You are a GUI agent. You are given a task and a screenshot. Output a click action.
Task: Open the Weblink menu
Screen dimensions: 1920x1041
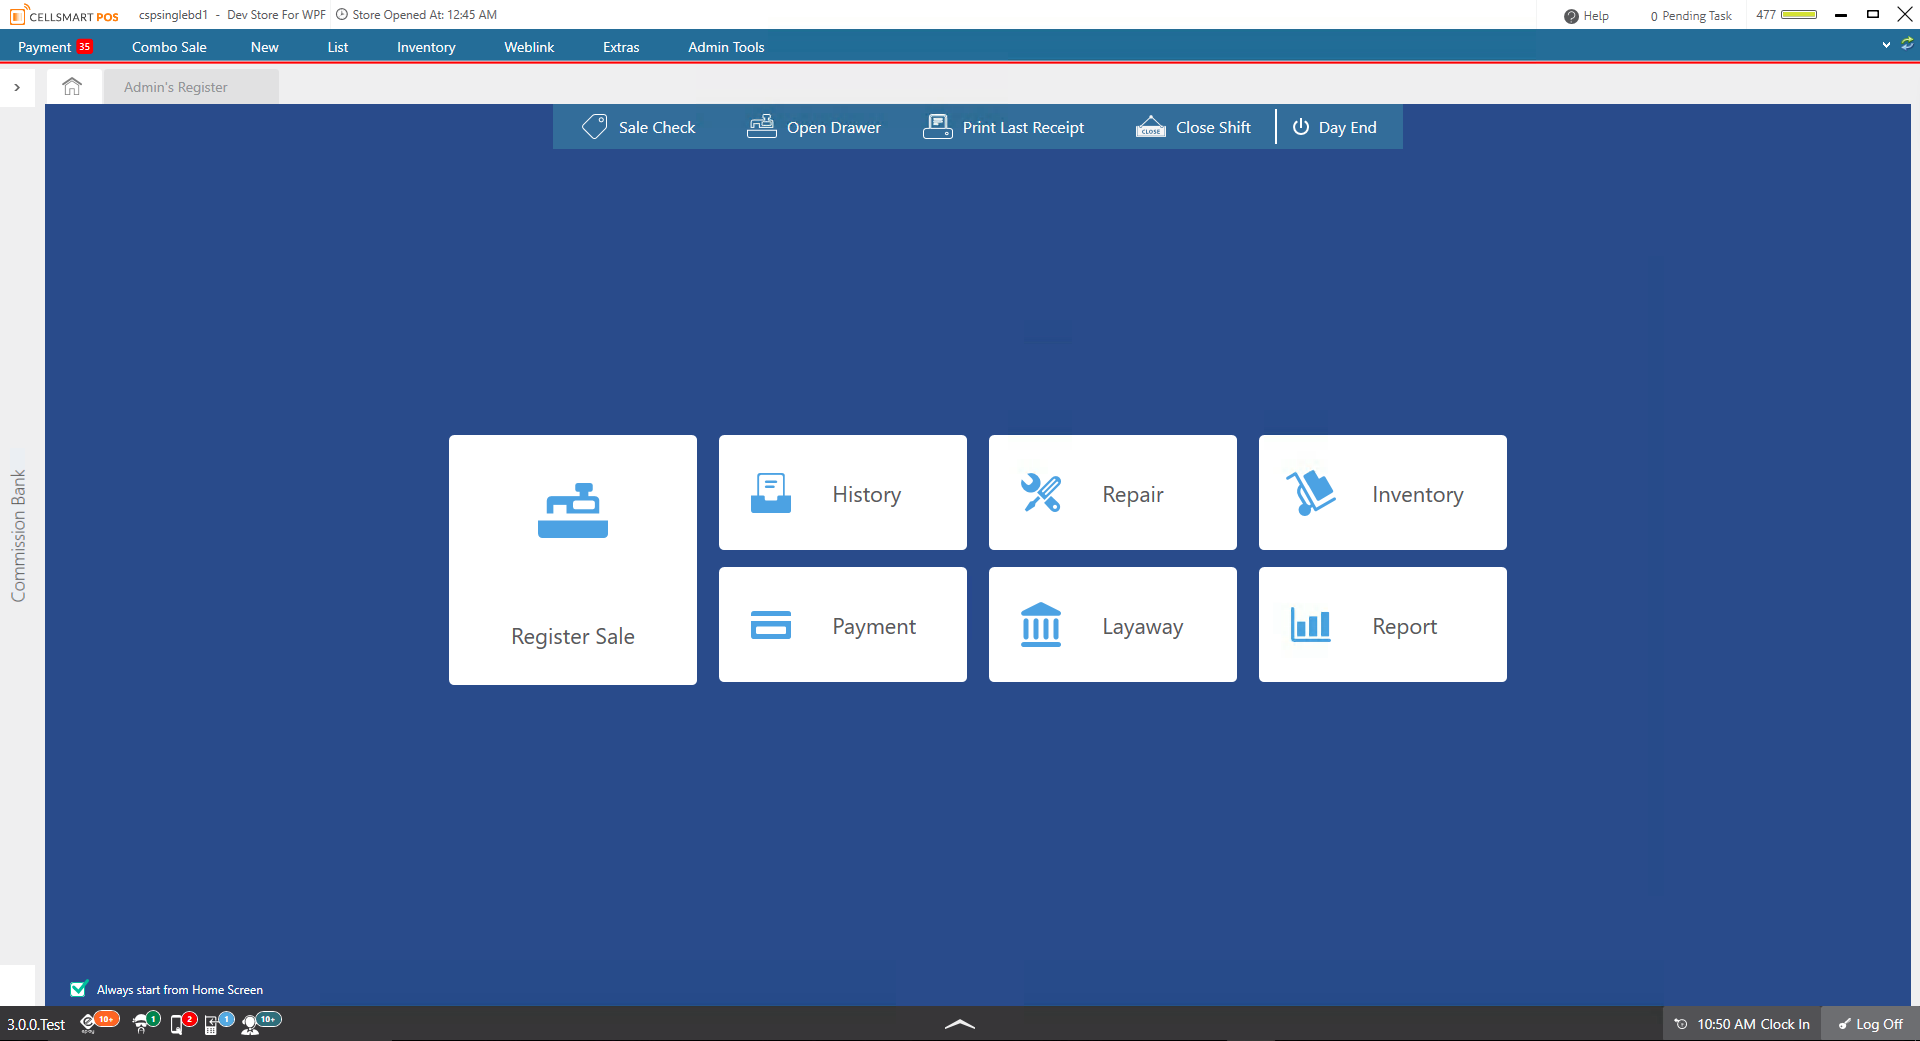pos(529,47)
